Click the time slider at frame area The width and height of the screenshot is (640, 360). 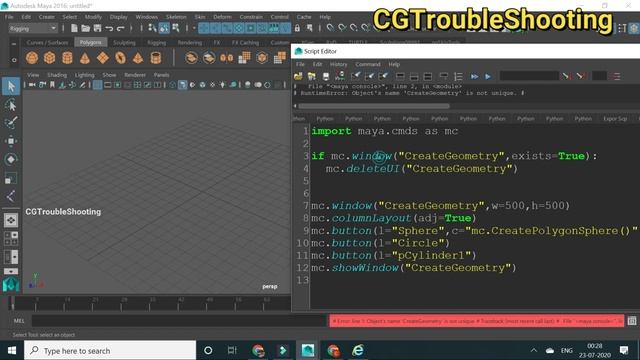coord(149,304)
